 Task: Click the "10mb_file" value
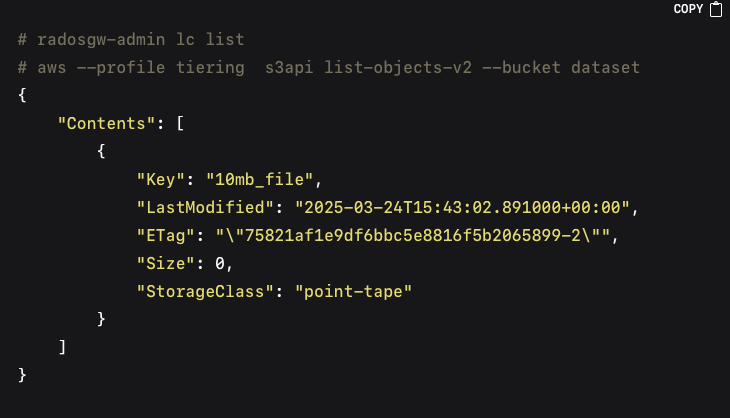pos(259,179)
